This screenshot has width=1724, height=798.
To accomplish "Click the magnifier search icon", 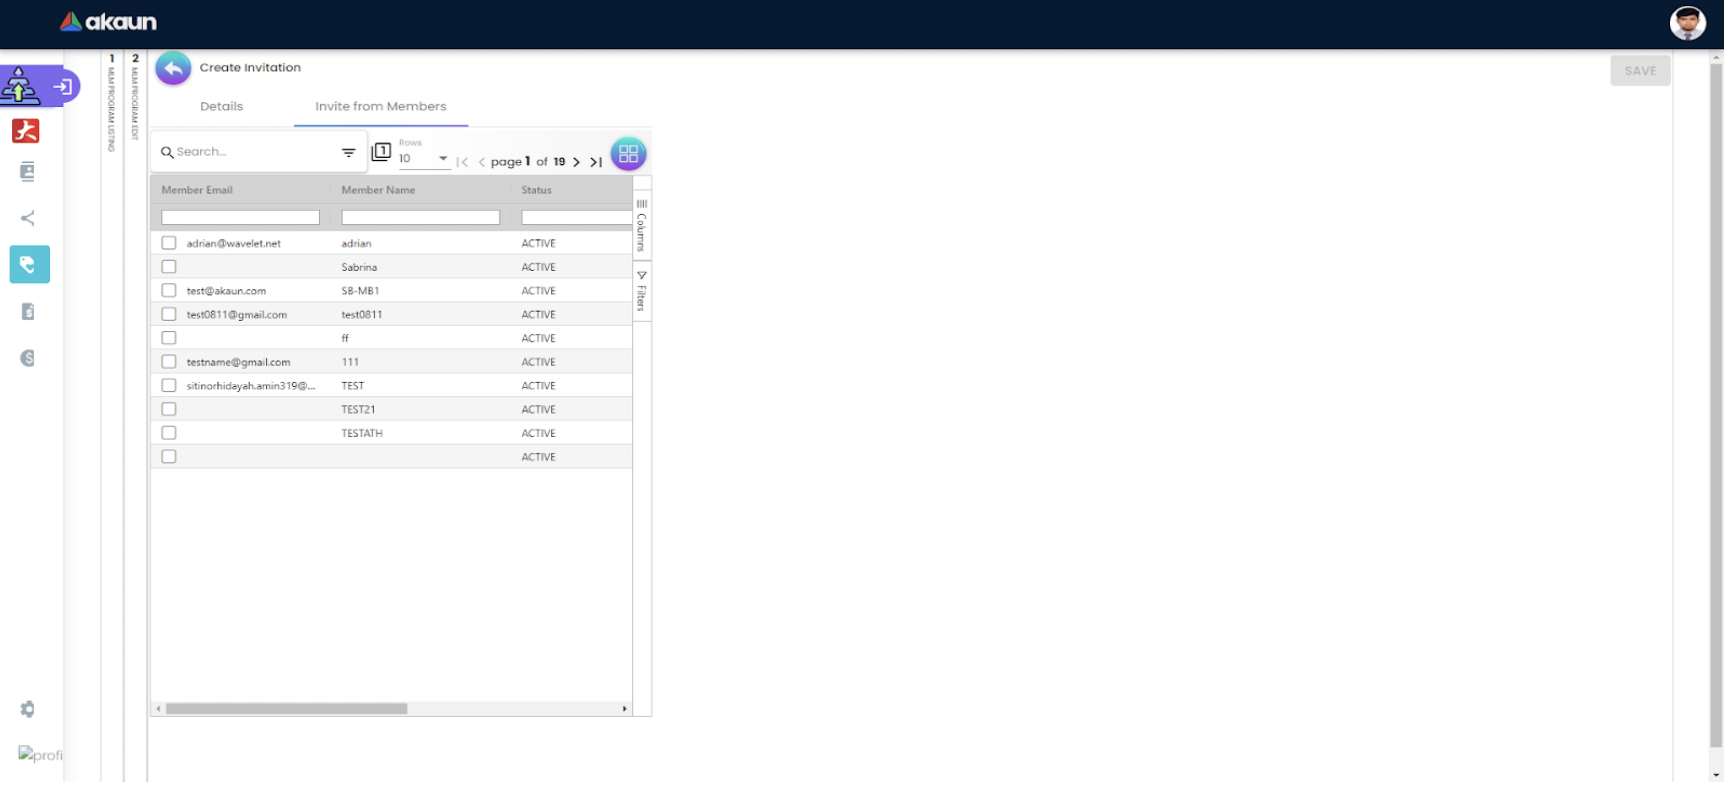I will [x=167, y=152].
